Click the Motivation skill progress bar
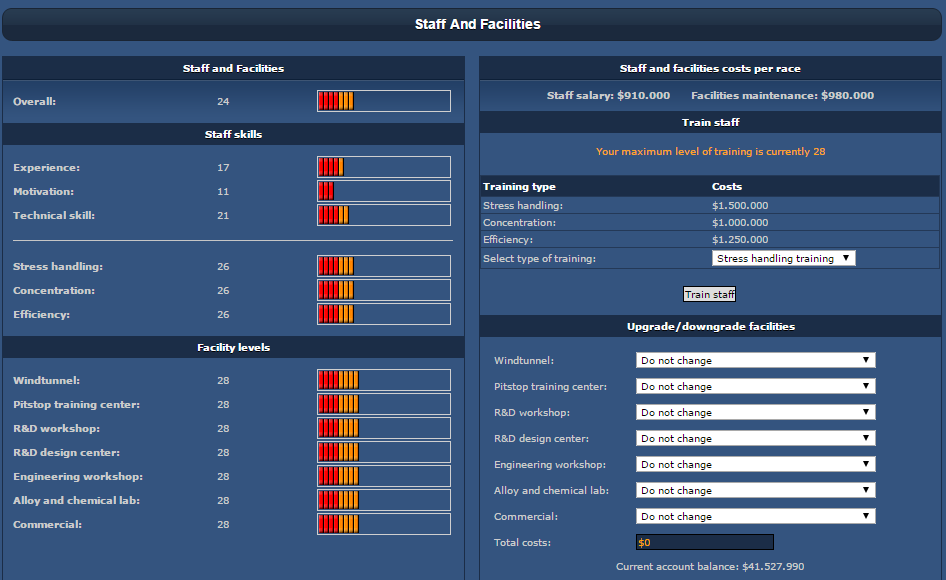Image resolution: width=946 pixels, height=580 pixels. [x=384, y=191]
